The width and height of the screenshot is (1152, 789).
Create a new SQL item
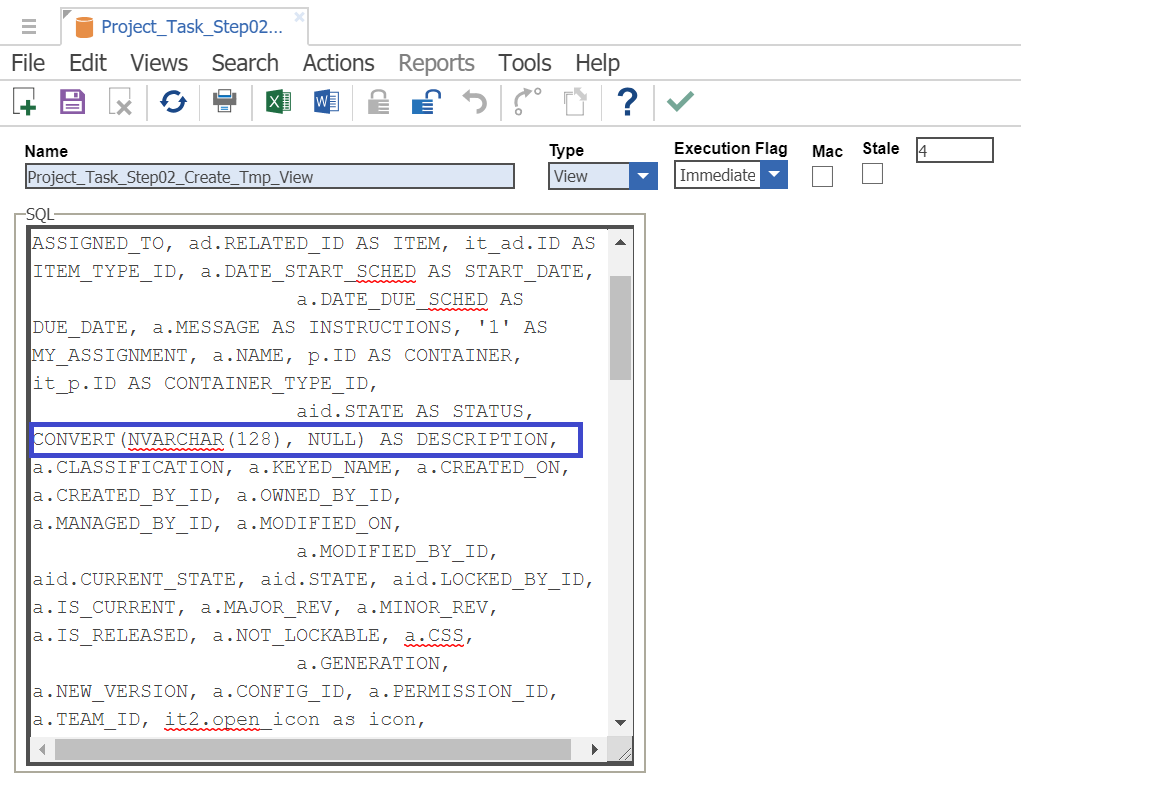tap(23, 101)
